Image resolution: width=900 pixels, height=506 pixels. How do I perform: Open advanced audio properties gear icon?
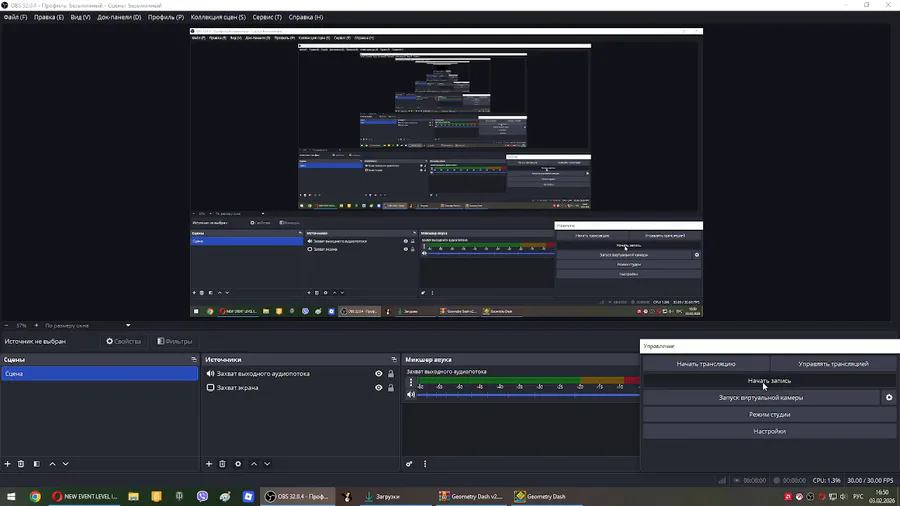[x=409, y=464]
